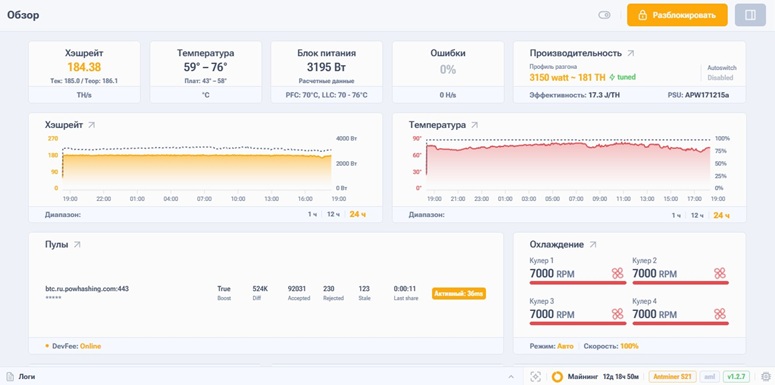Click profile 3150 watt ~ 181 TH
This screenshot has height=385, width=775.
567,77
